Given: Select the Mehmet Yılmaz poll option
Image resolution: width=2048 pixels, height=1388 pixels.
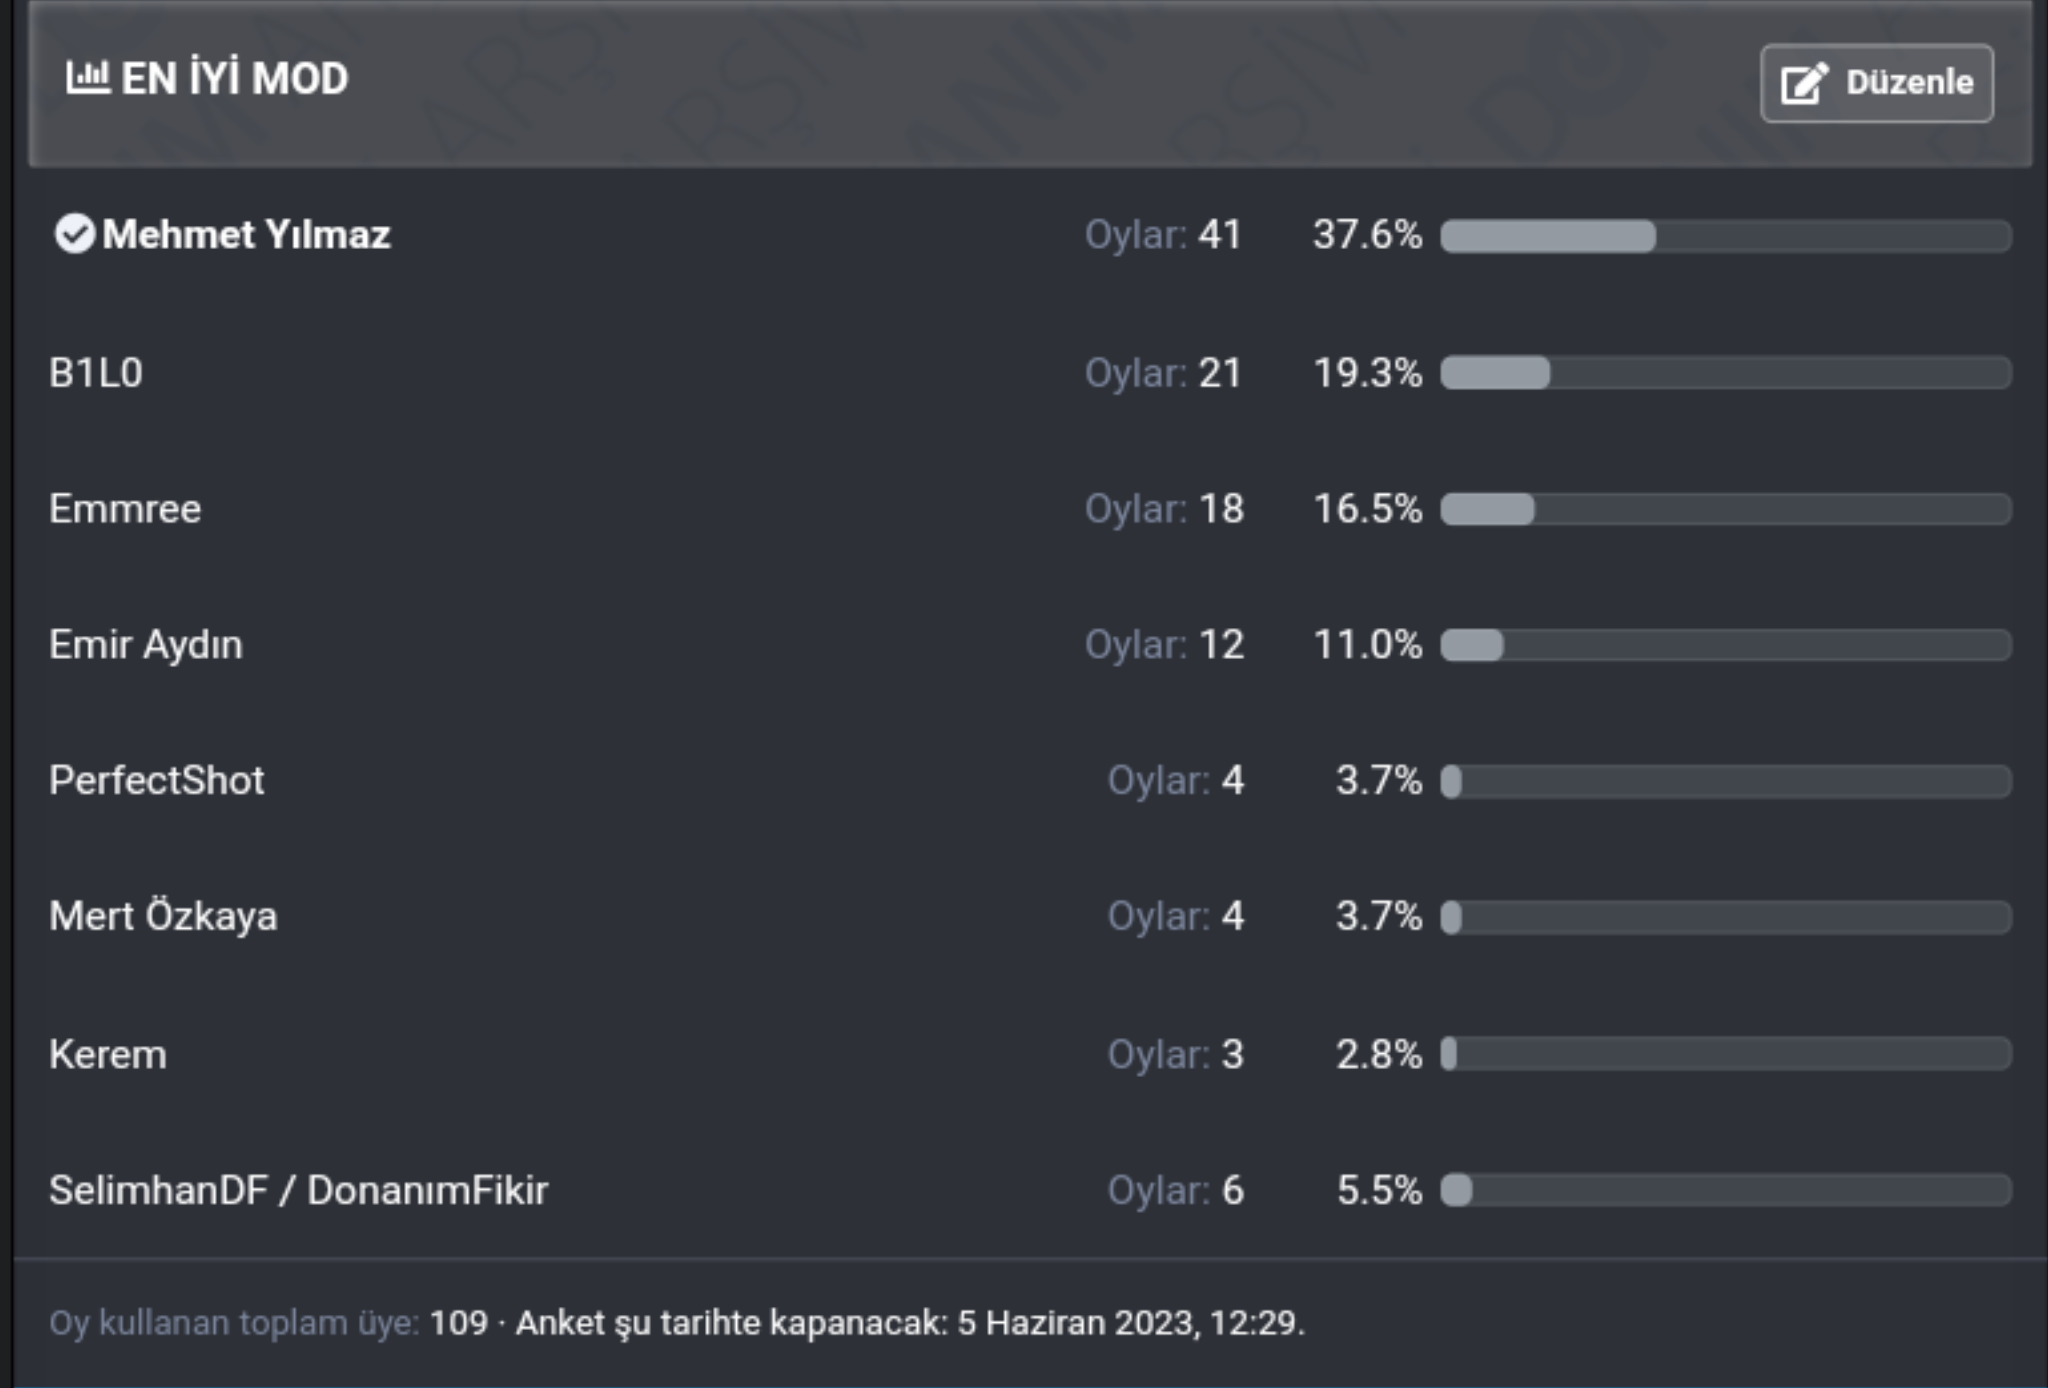Looking at the screenshot, I should coord(246,235).
